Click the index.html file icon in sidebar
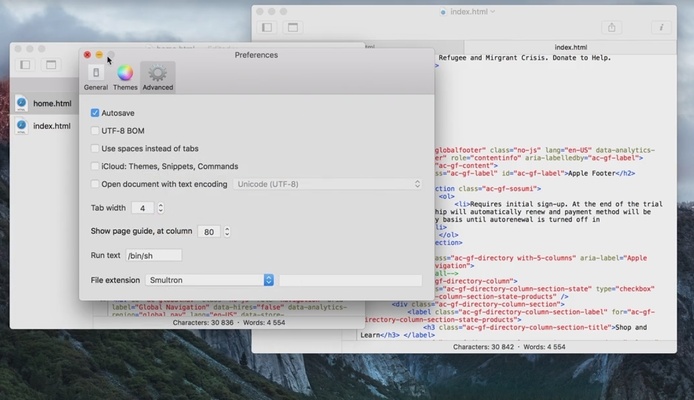This screenshot has height=400, width=694. click(21, 126)
